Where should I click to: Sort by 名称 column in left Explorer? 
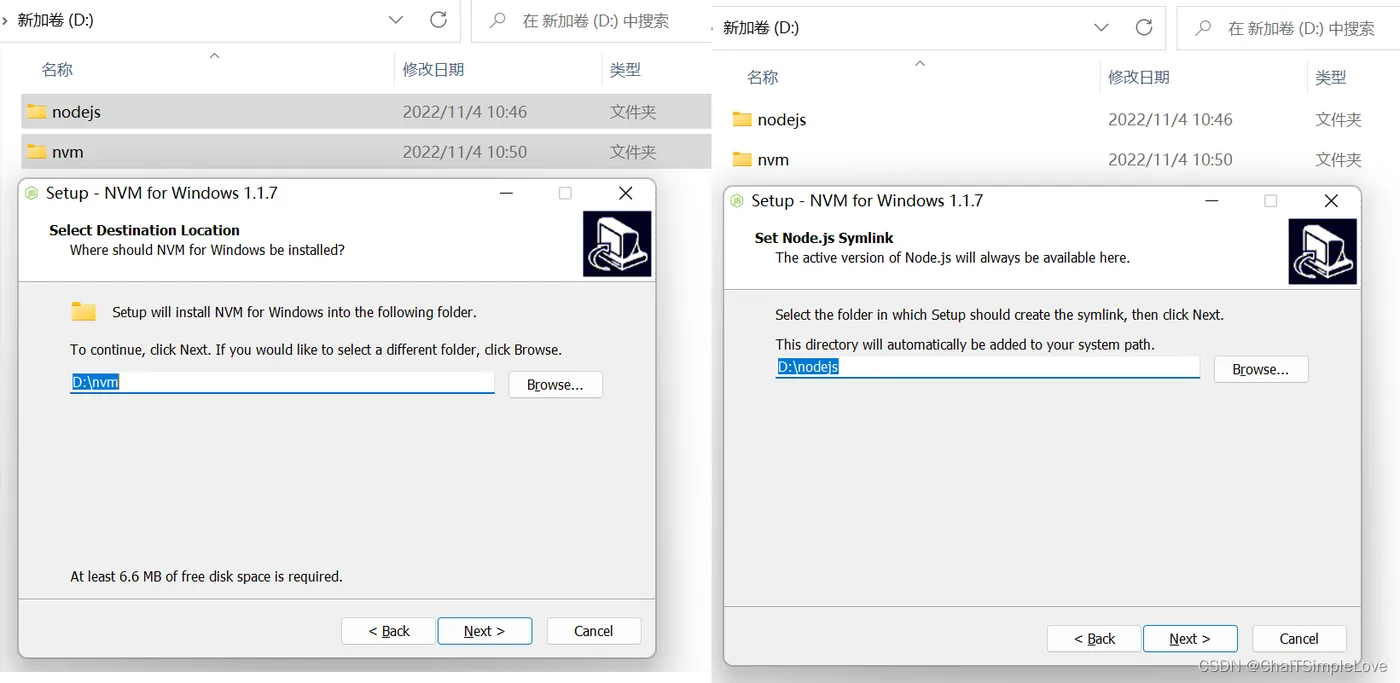click(x=57, y=70)
